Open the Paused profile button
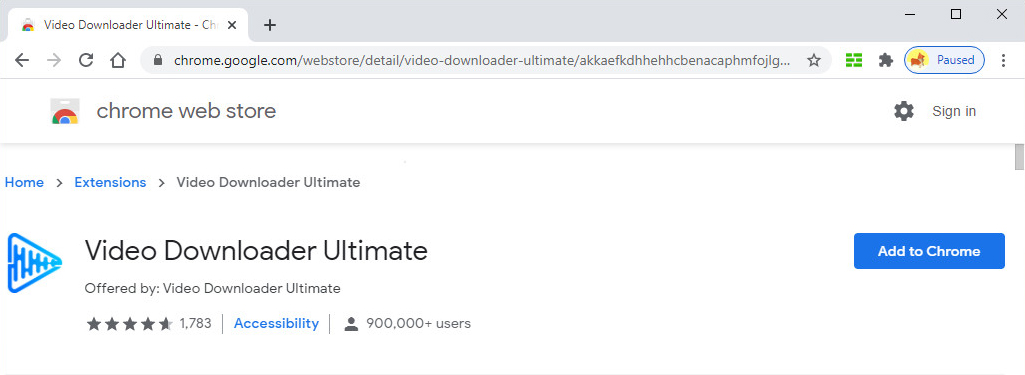Screen dimensions: 1025x375 click(944, 60)
